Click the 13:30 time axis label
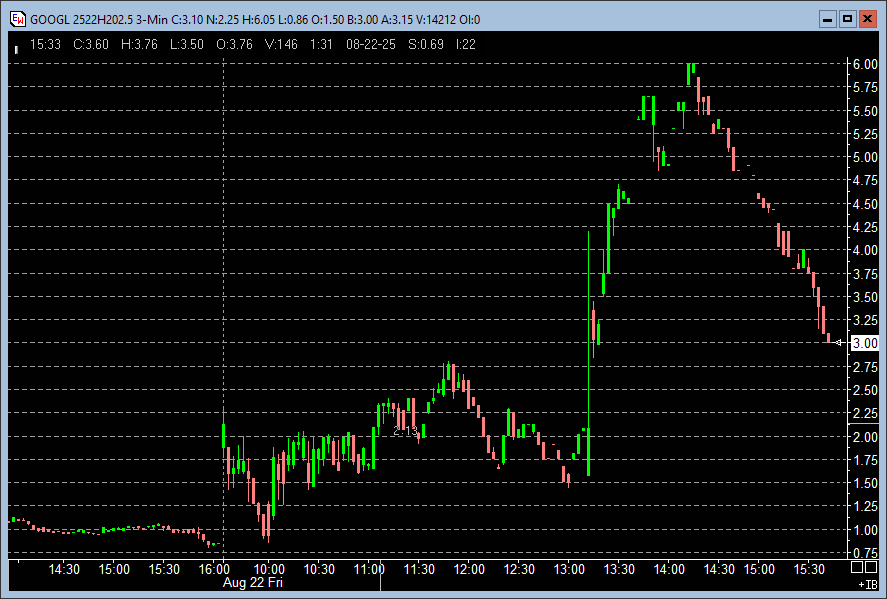The image size is (887, 599). tap(619, 569)
